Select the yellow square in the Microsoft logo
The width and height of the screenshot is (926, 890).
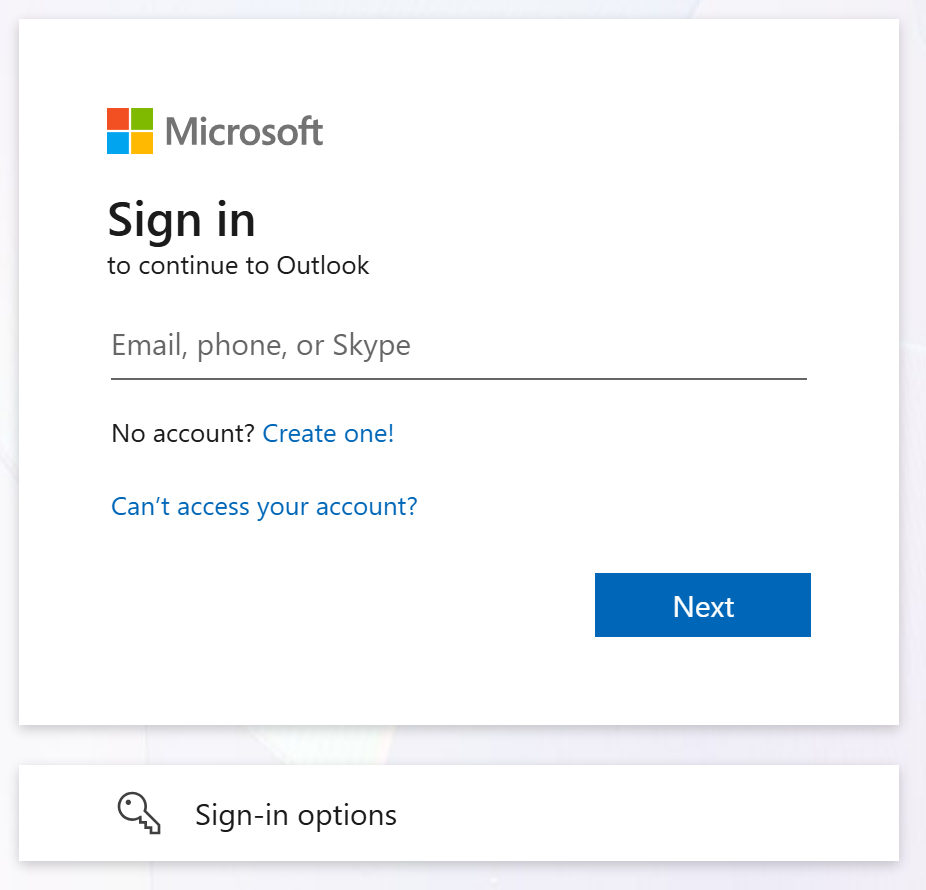tap(140, 142)
